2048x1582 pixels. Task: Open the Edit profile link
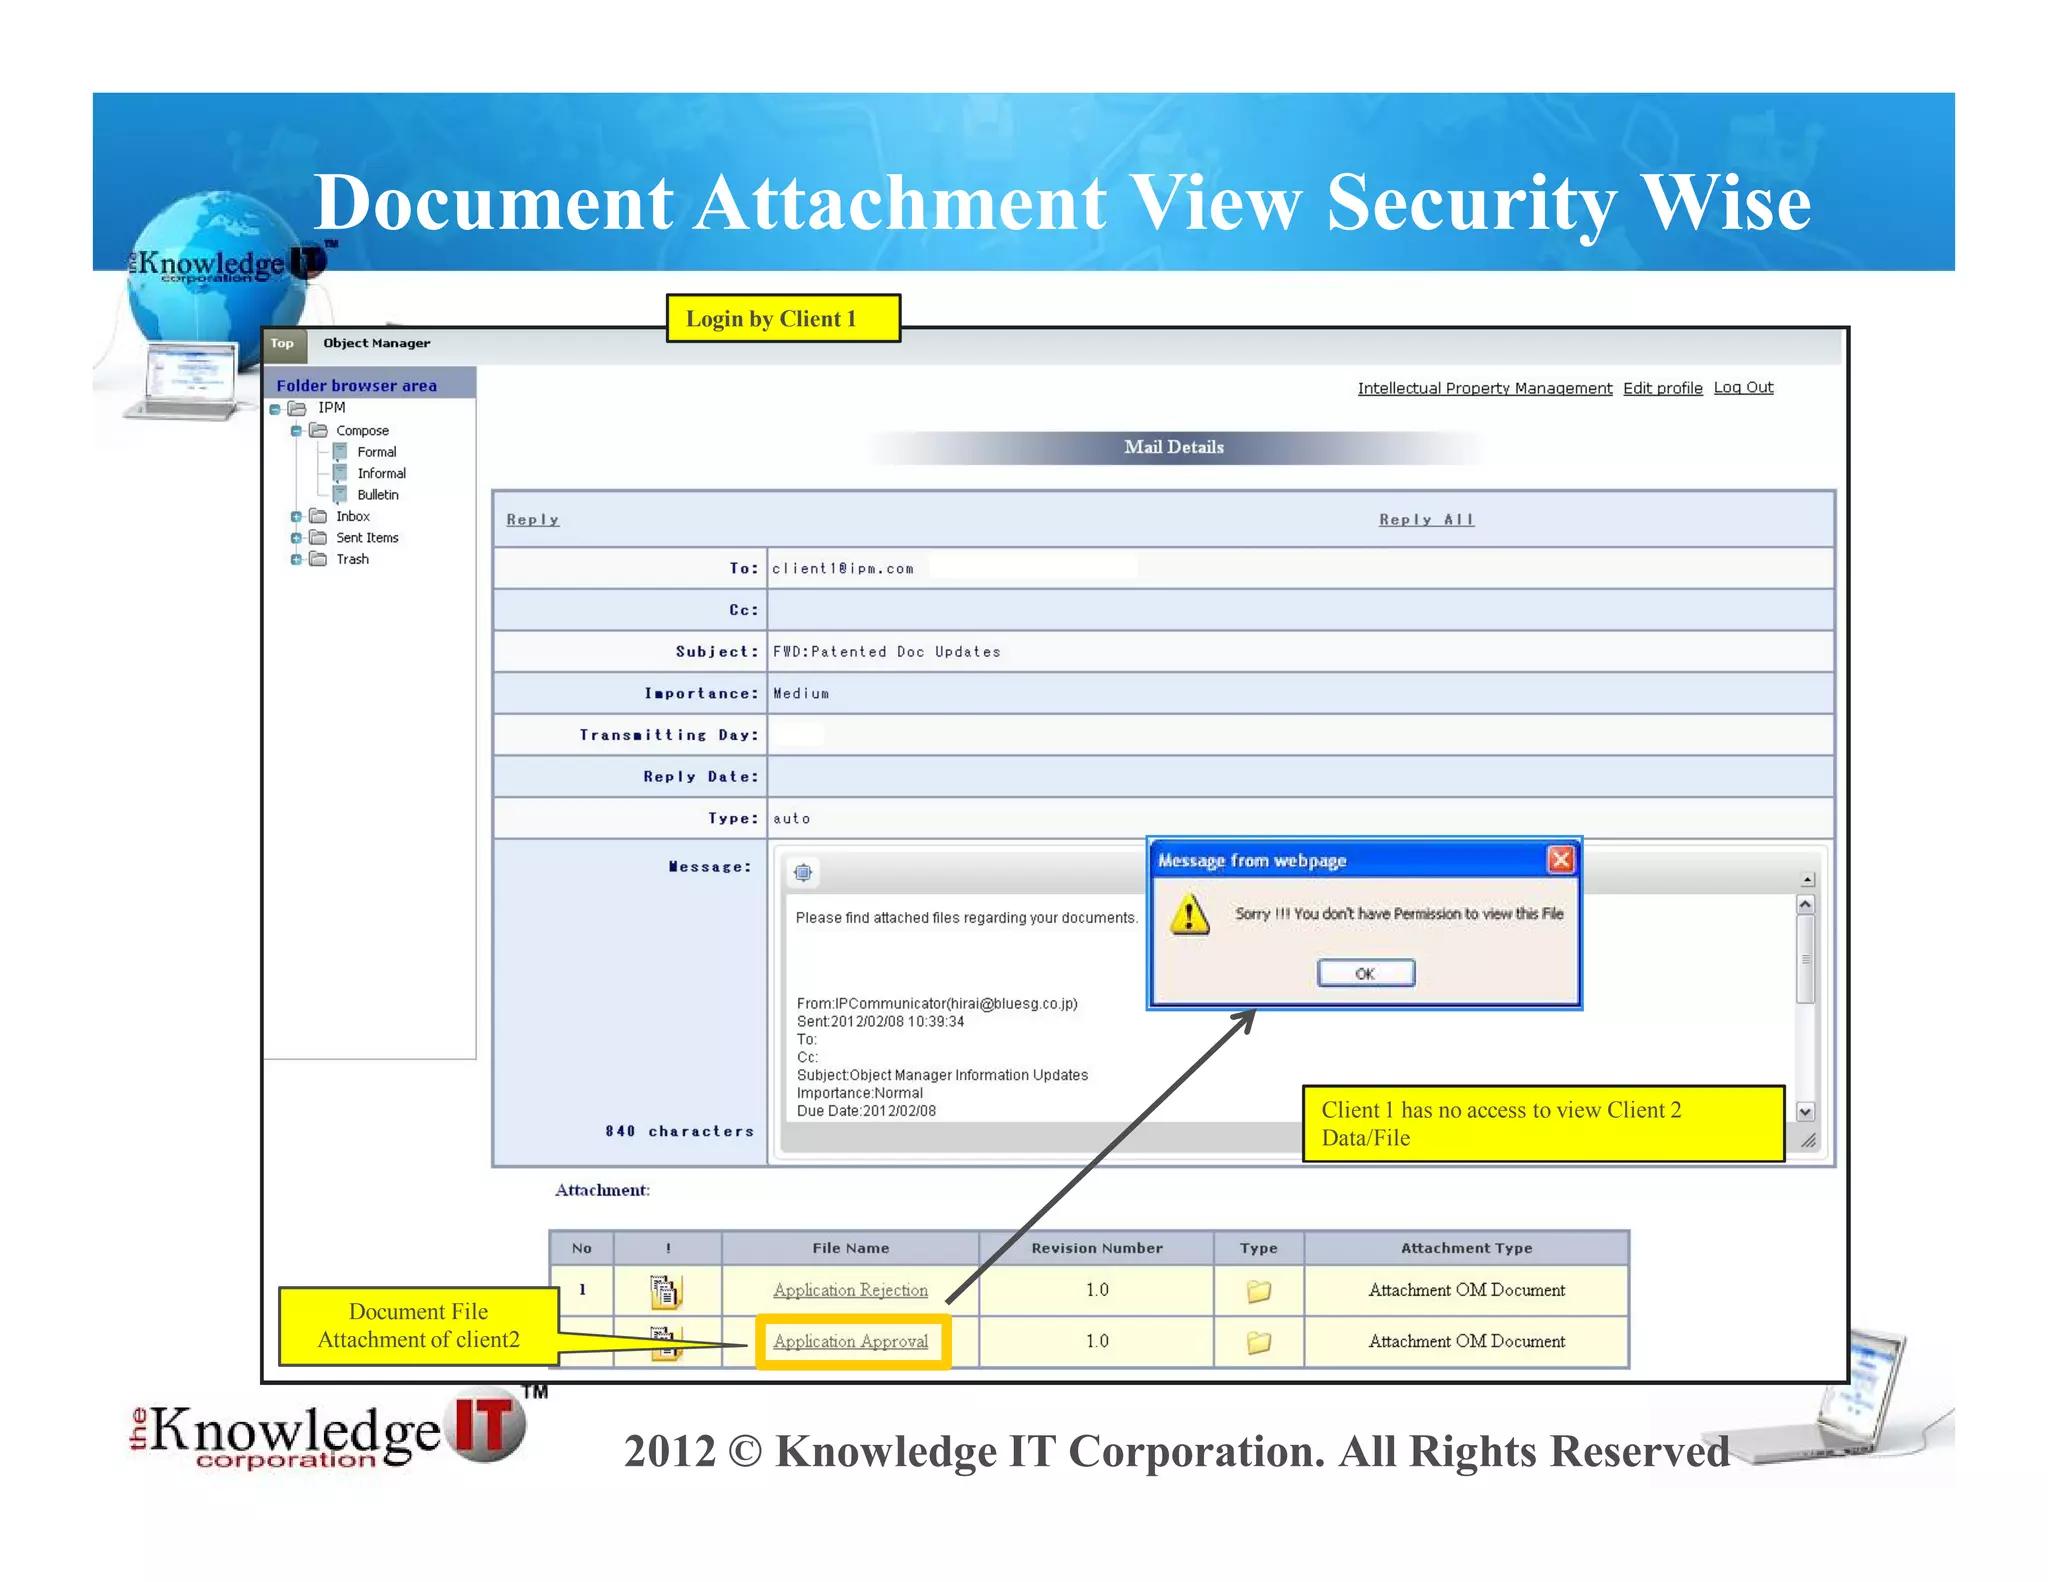(1662, 388)
